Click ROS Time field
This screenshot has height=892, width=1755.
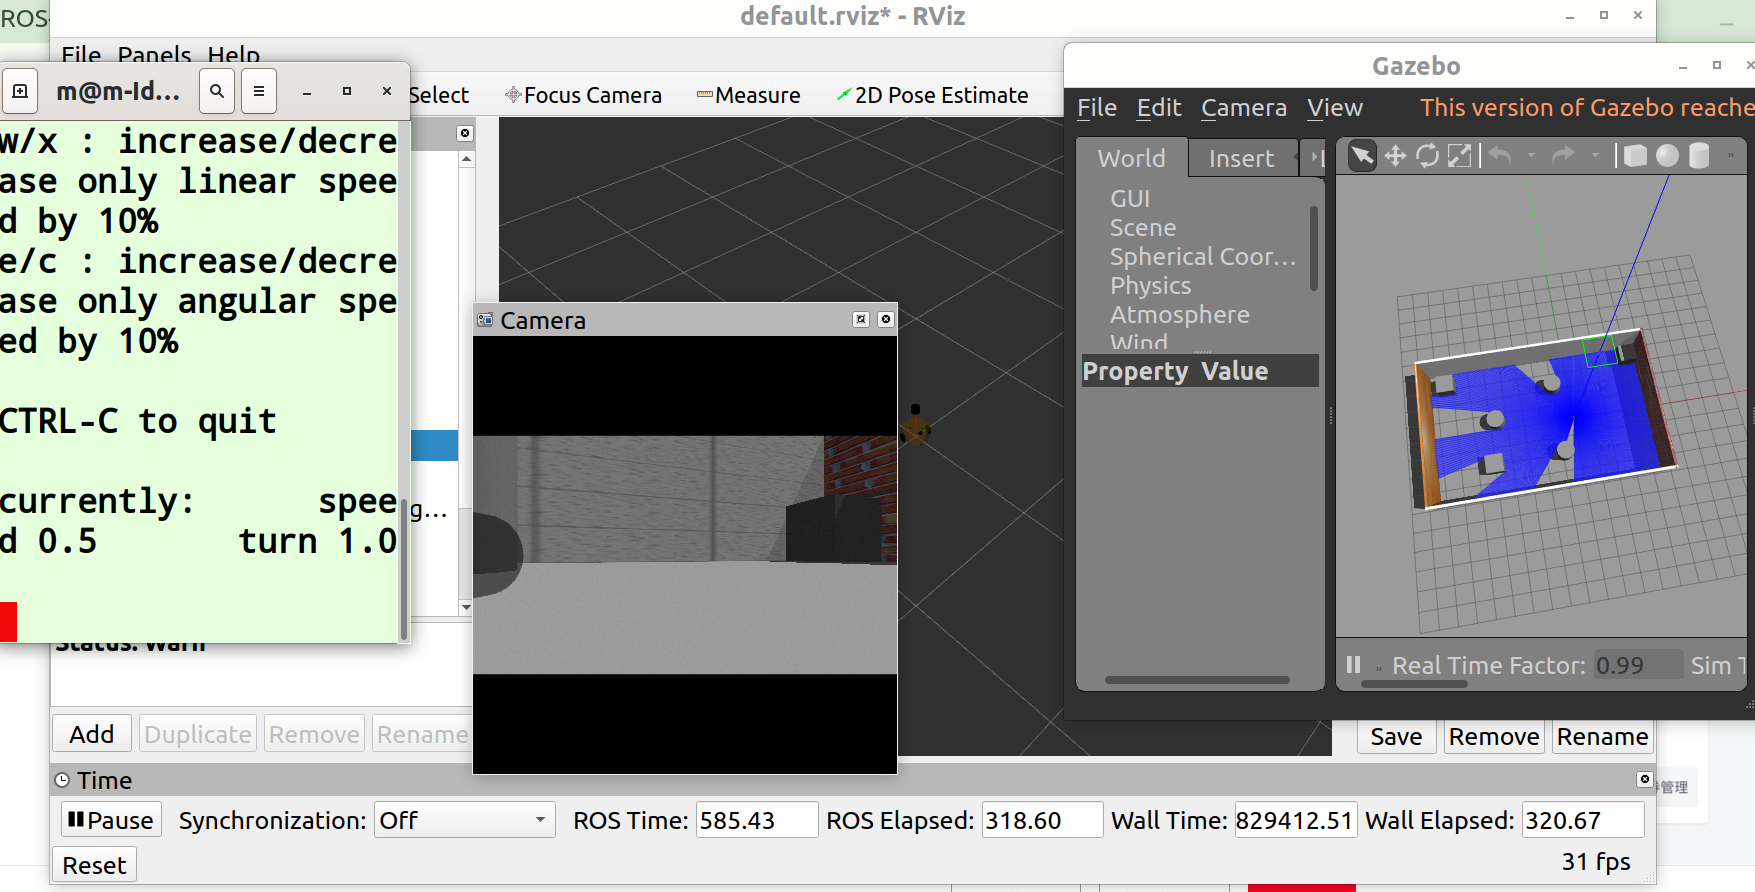[757, 820]
